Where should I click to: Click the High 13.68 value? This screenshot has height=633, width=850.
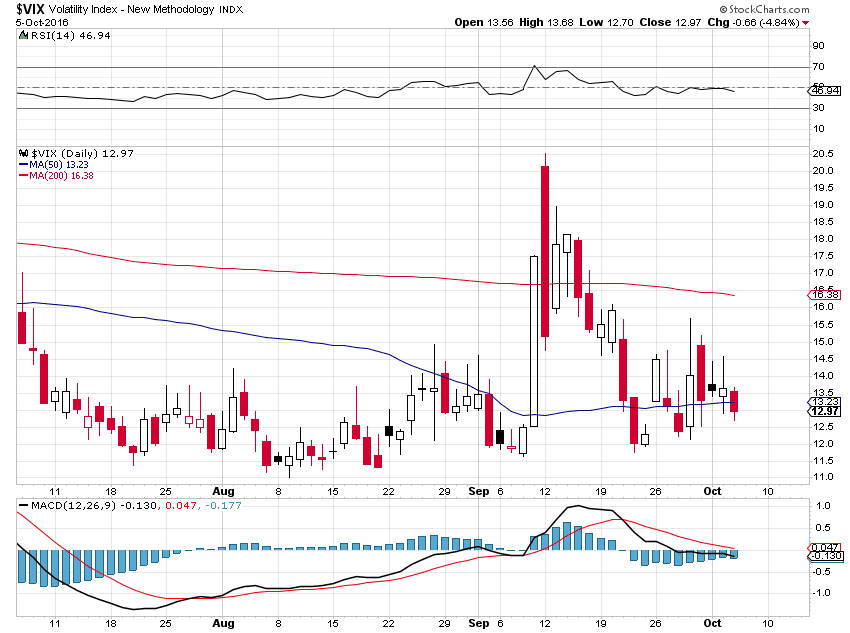tap(546, 22)
